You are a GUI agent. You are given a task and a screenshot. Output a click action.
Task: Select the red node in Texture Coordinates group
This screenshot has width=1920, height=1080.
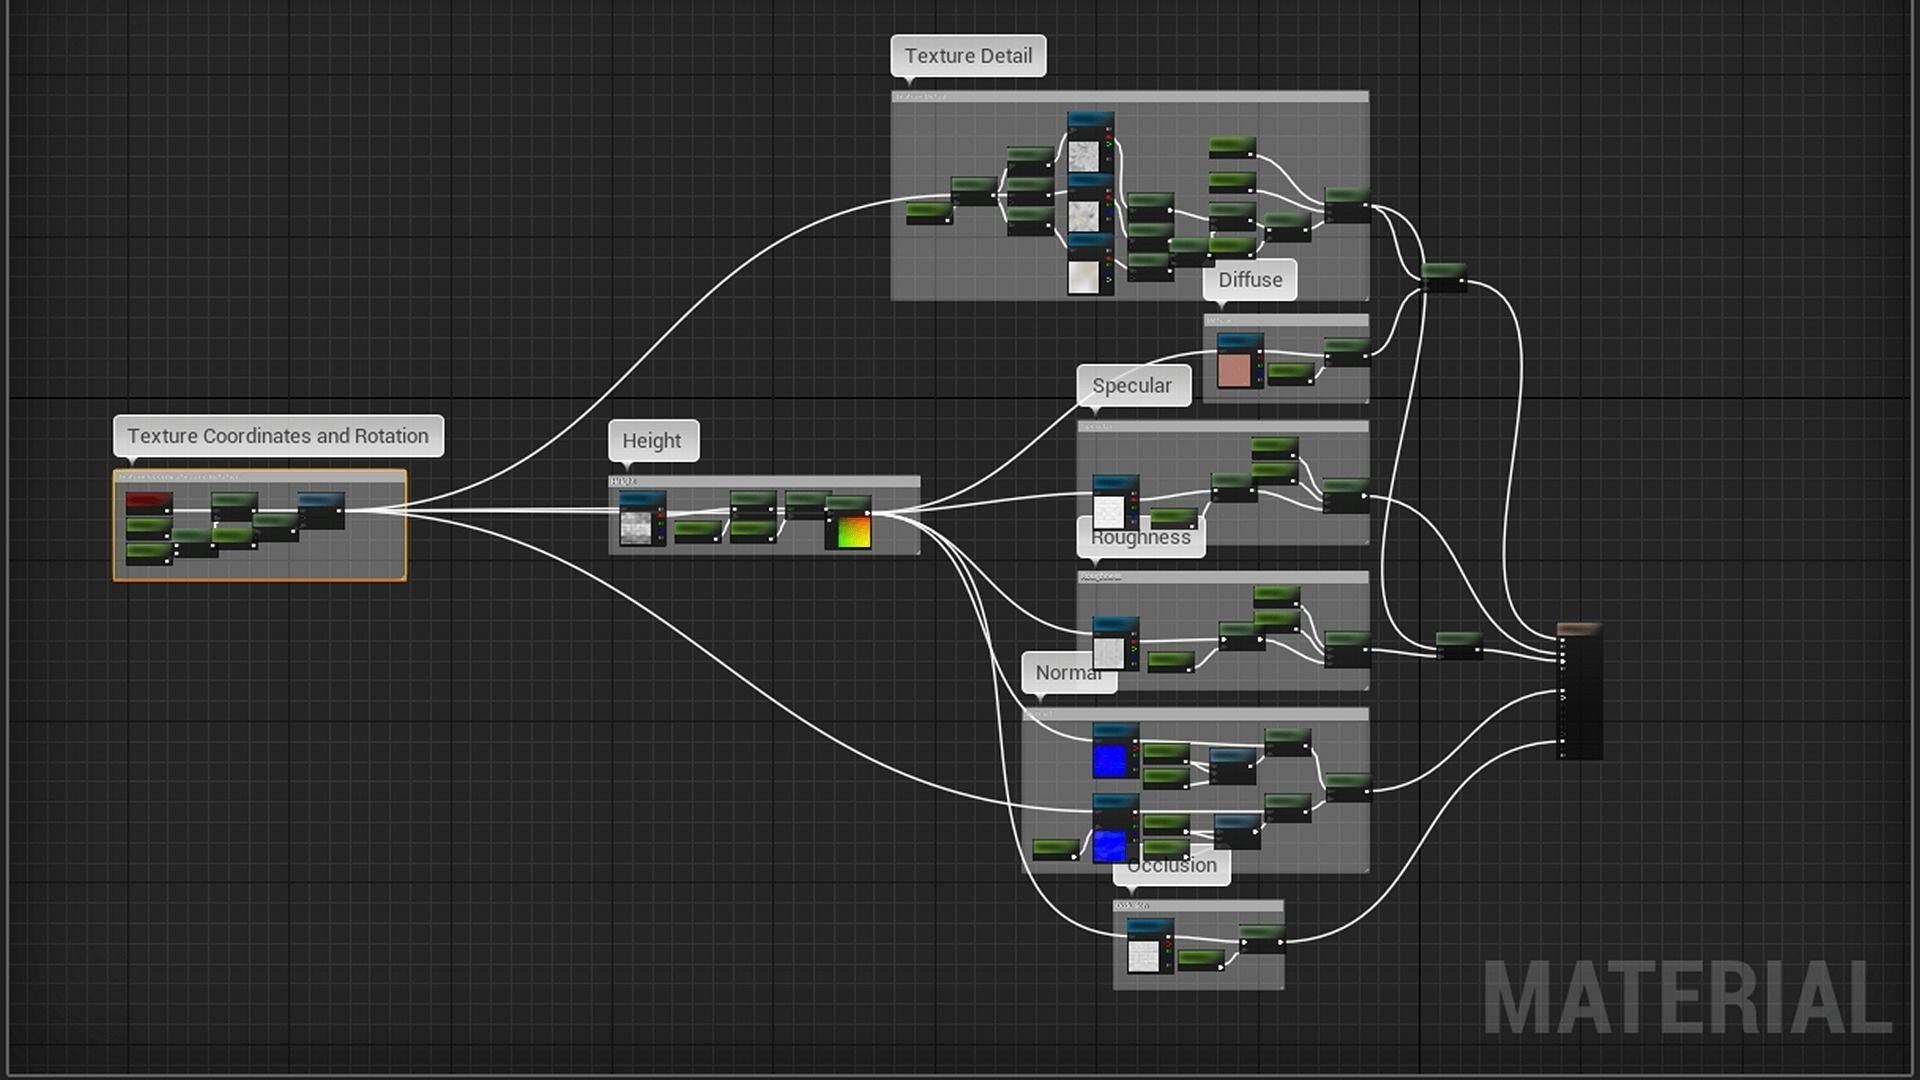pyautogui.click(x=148, y=500)
